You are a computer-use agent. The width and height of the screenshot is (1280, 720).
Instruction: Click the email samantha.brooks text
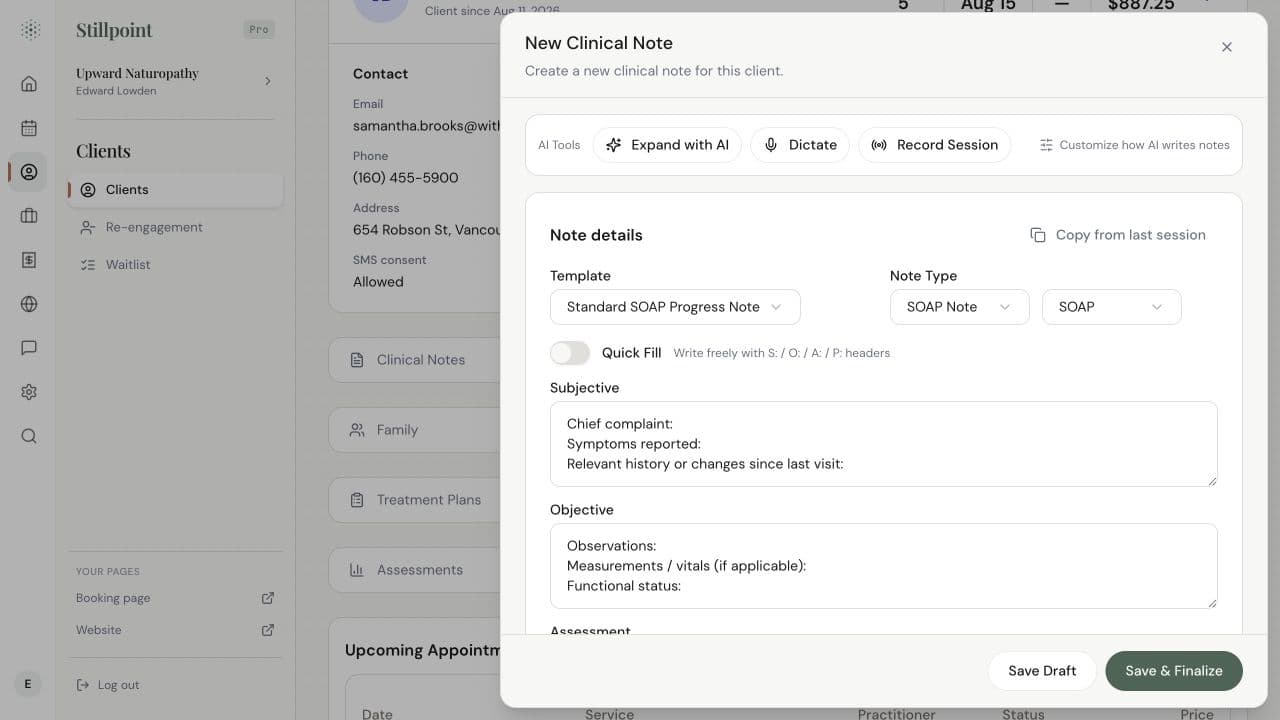tap(427, 126)
